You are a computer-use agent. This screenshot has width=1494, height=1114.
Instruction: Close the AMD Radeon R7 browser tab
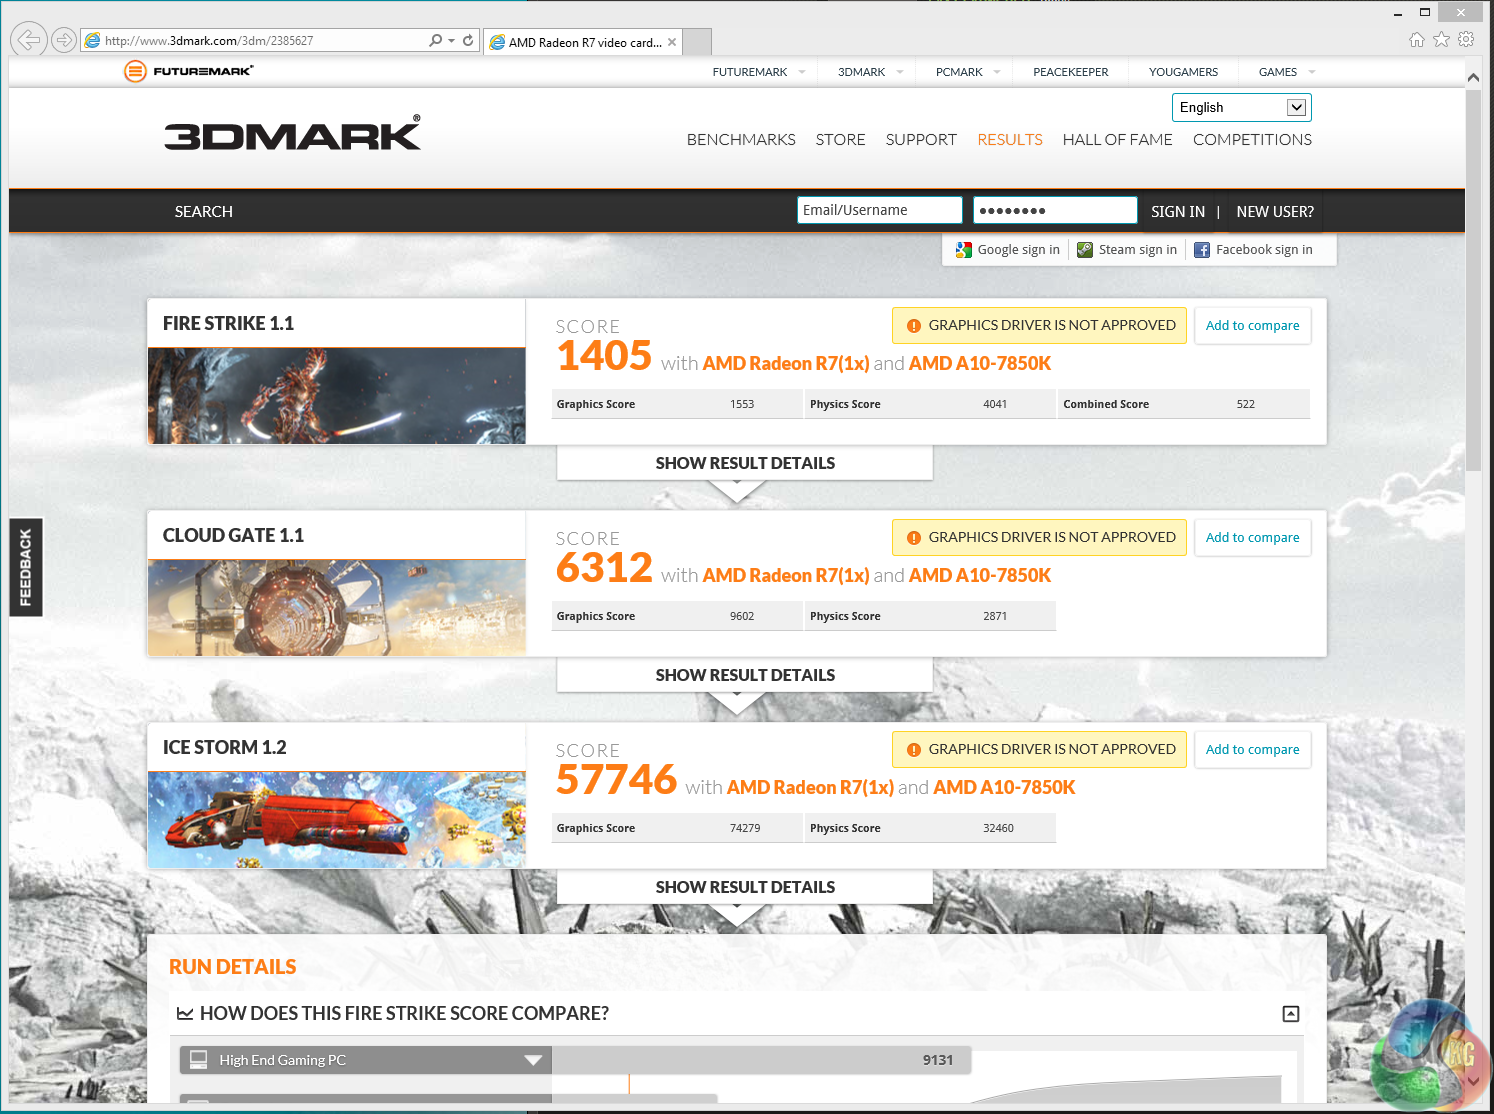[x=672, y=42]
